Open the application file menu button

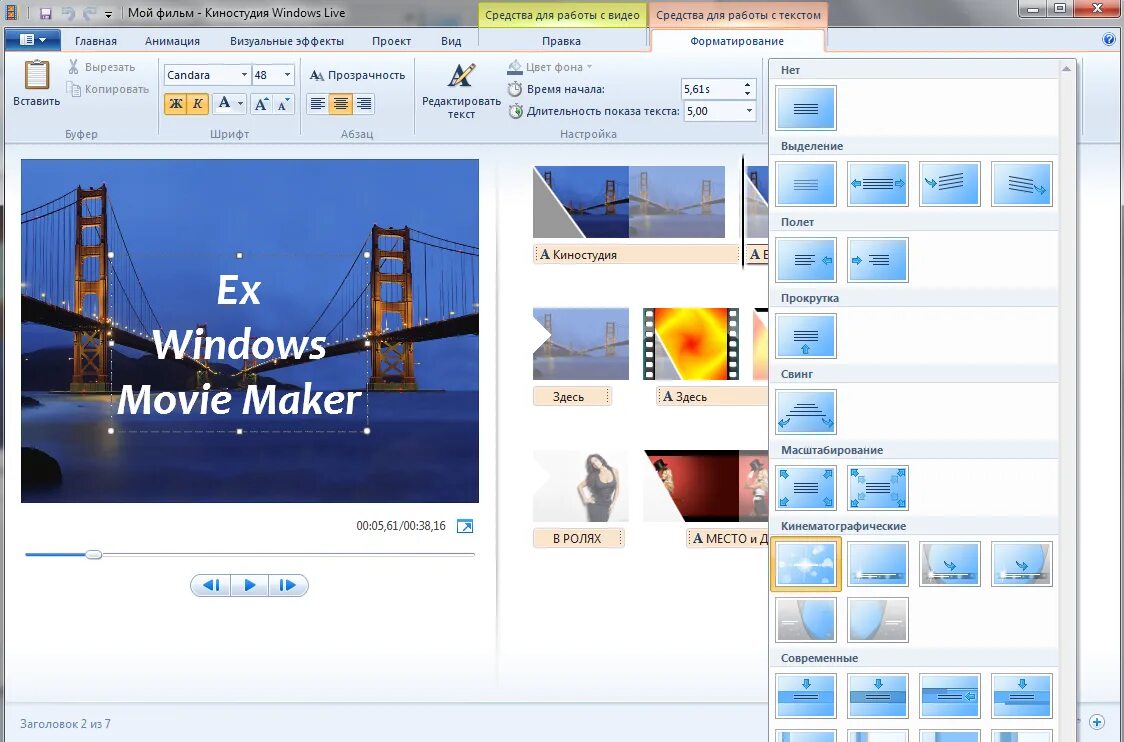tap(32, 40)
